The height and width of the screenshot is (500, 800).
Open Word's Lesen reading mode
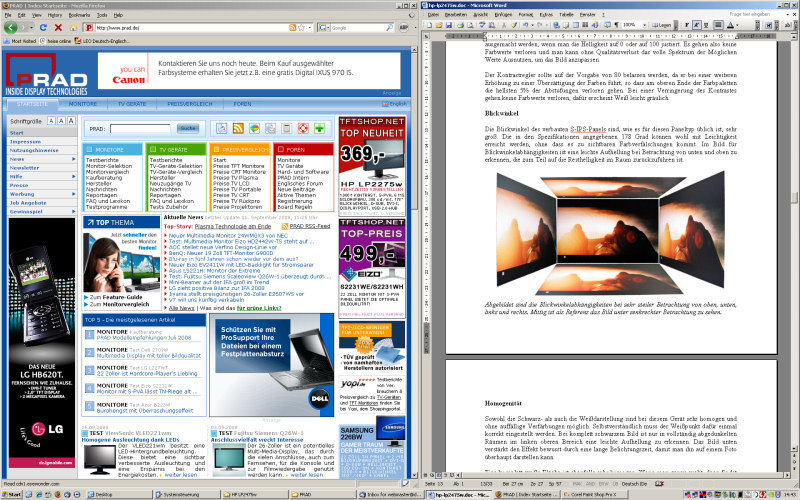[x=662, y=24]
